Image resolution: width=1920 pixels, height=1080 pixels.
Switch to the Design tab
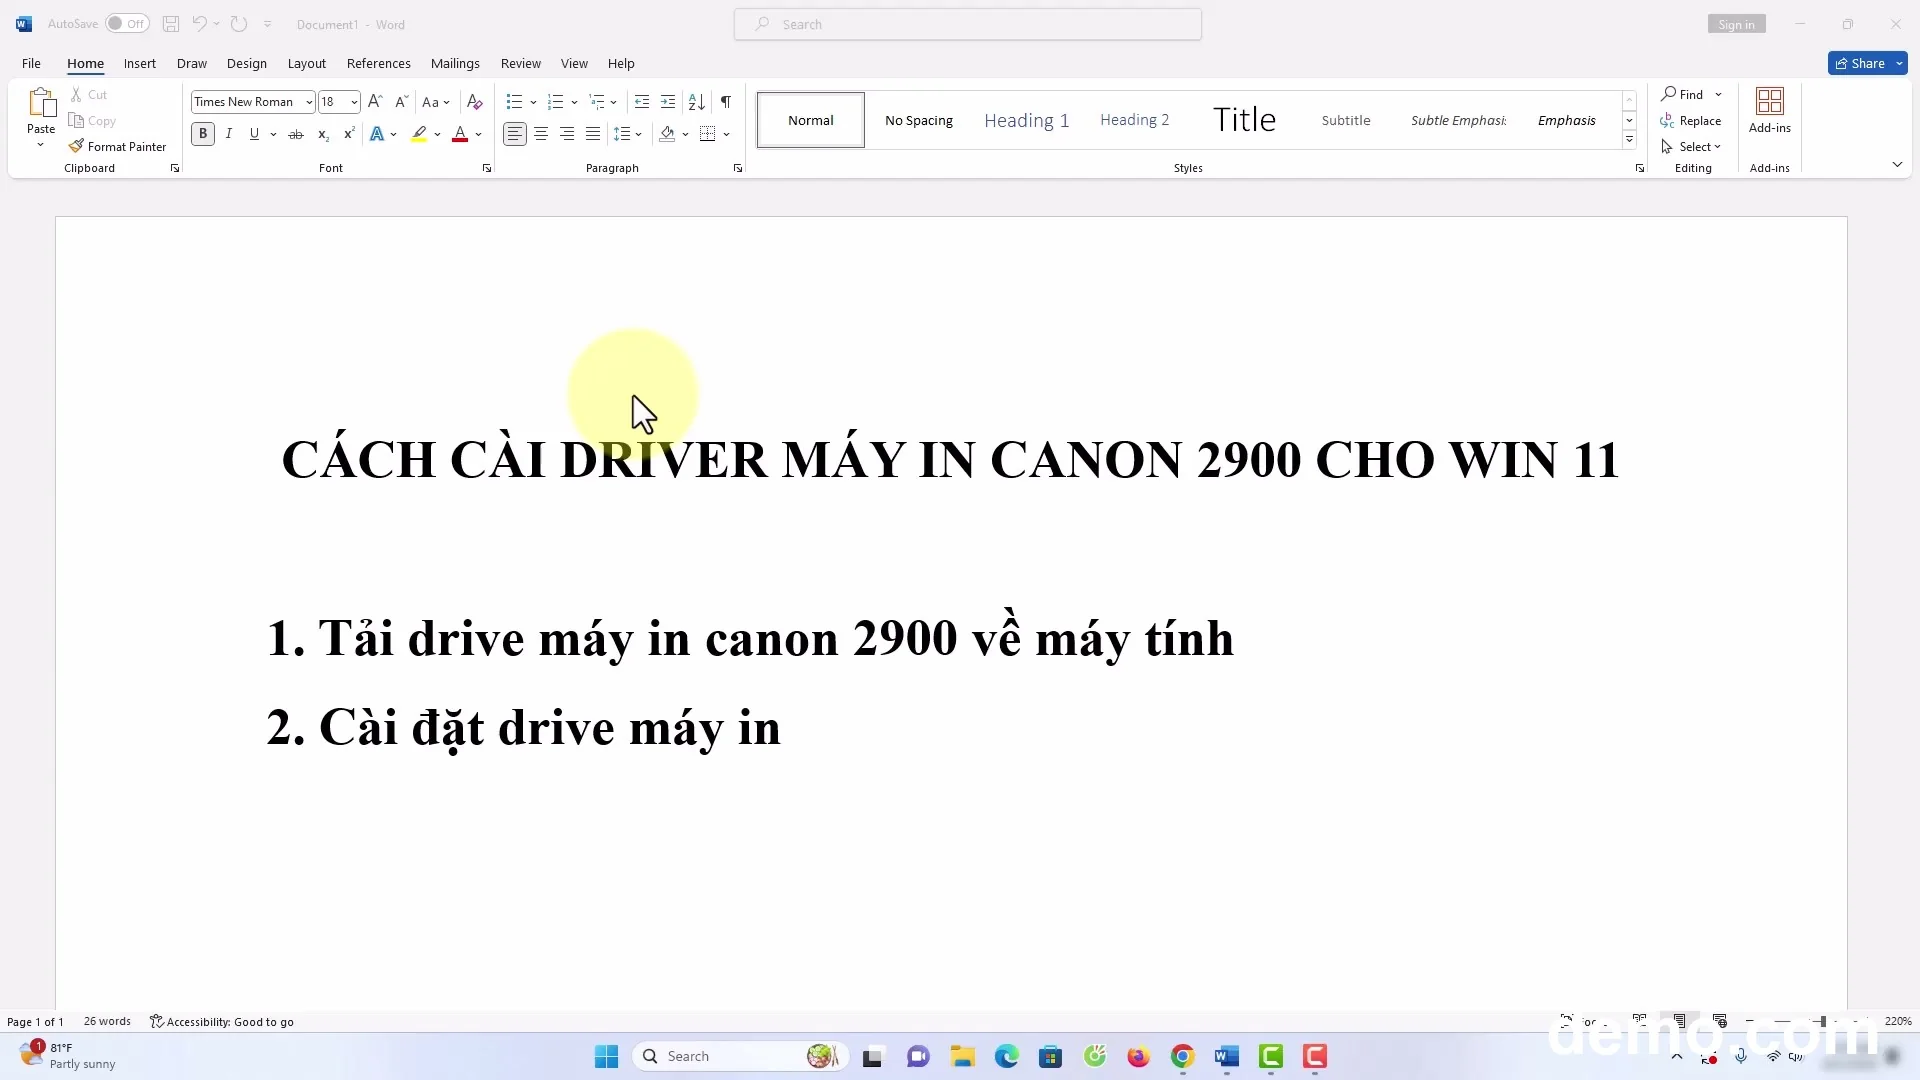[x=247, y=63]
